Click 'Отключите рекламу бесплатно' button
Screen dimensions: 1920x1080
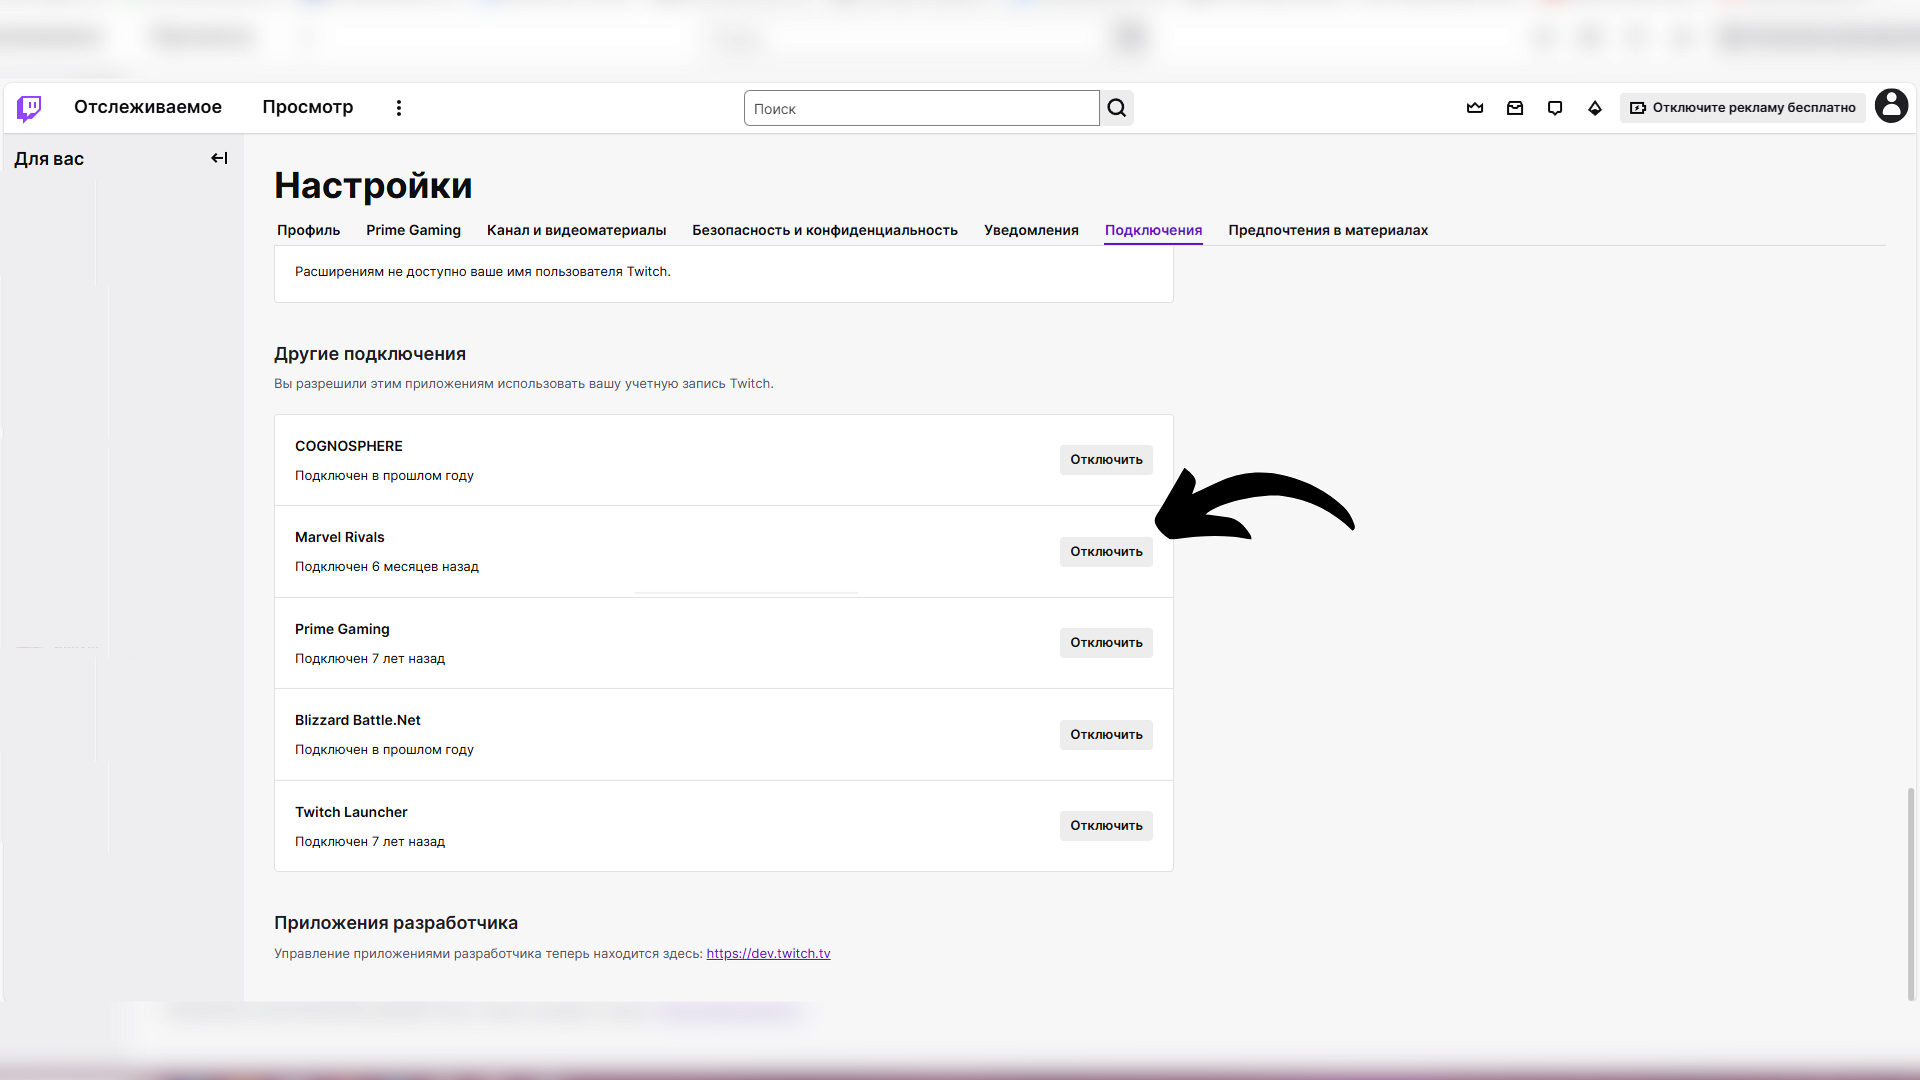pos(1742,108)
